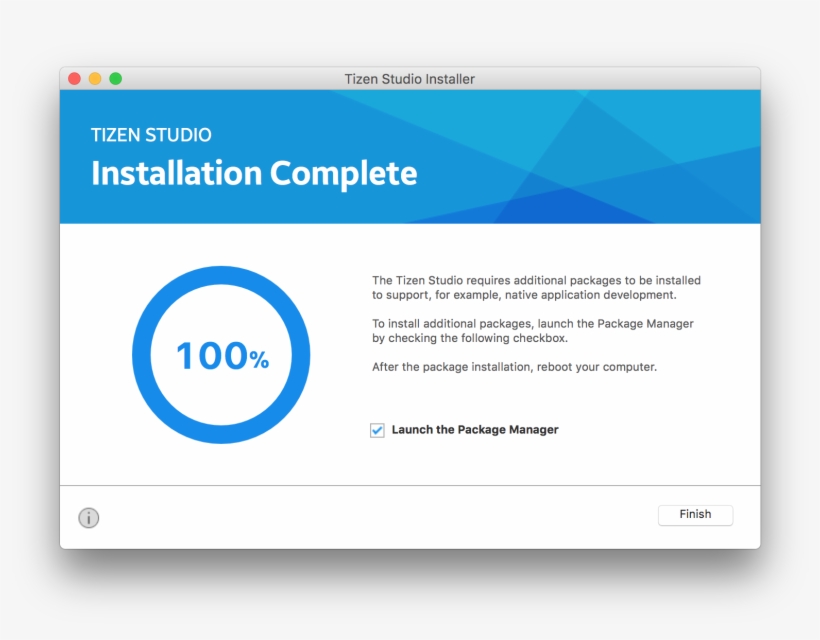Click the 'requires additional packages' paragraph

pos(536,288)
